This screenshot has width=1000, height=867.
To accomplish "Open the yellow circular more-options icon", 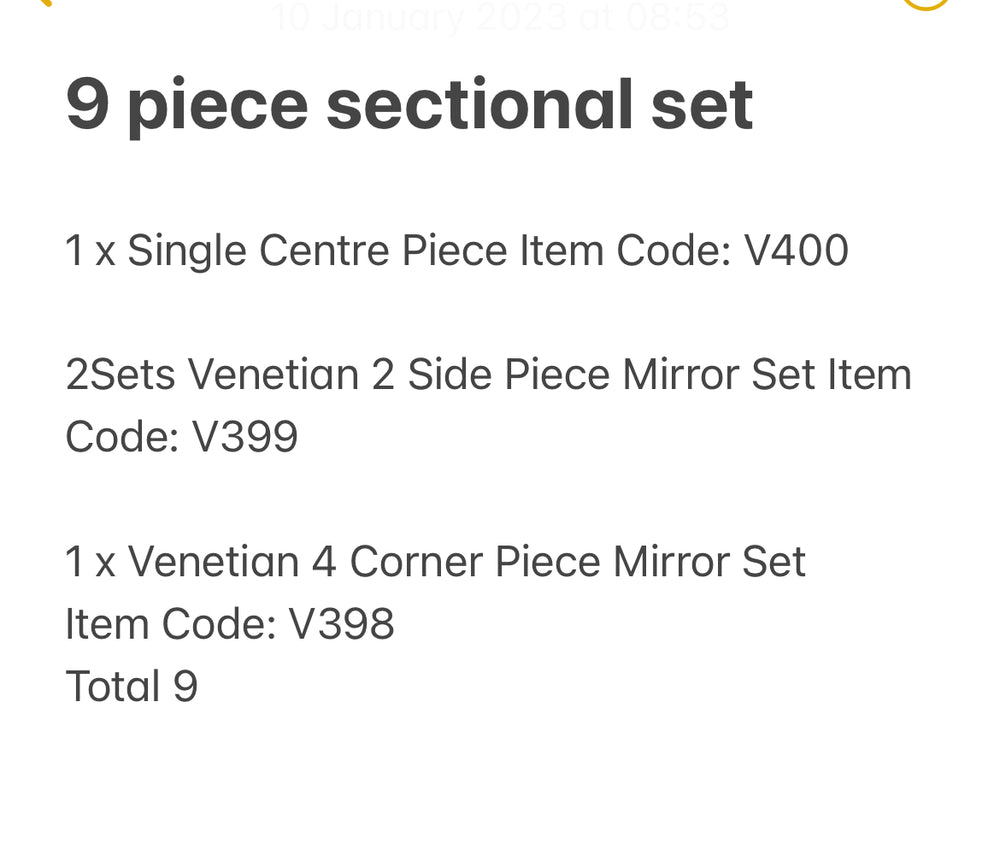I will pyautogui.click(x=925, y=4).
